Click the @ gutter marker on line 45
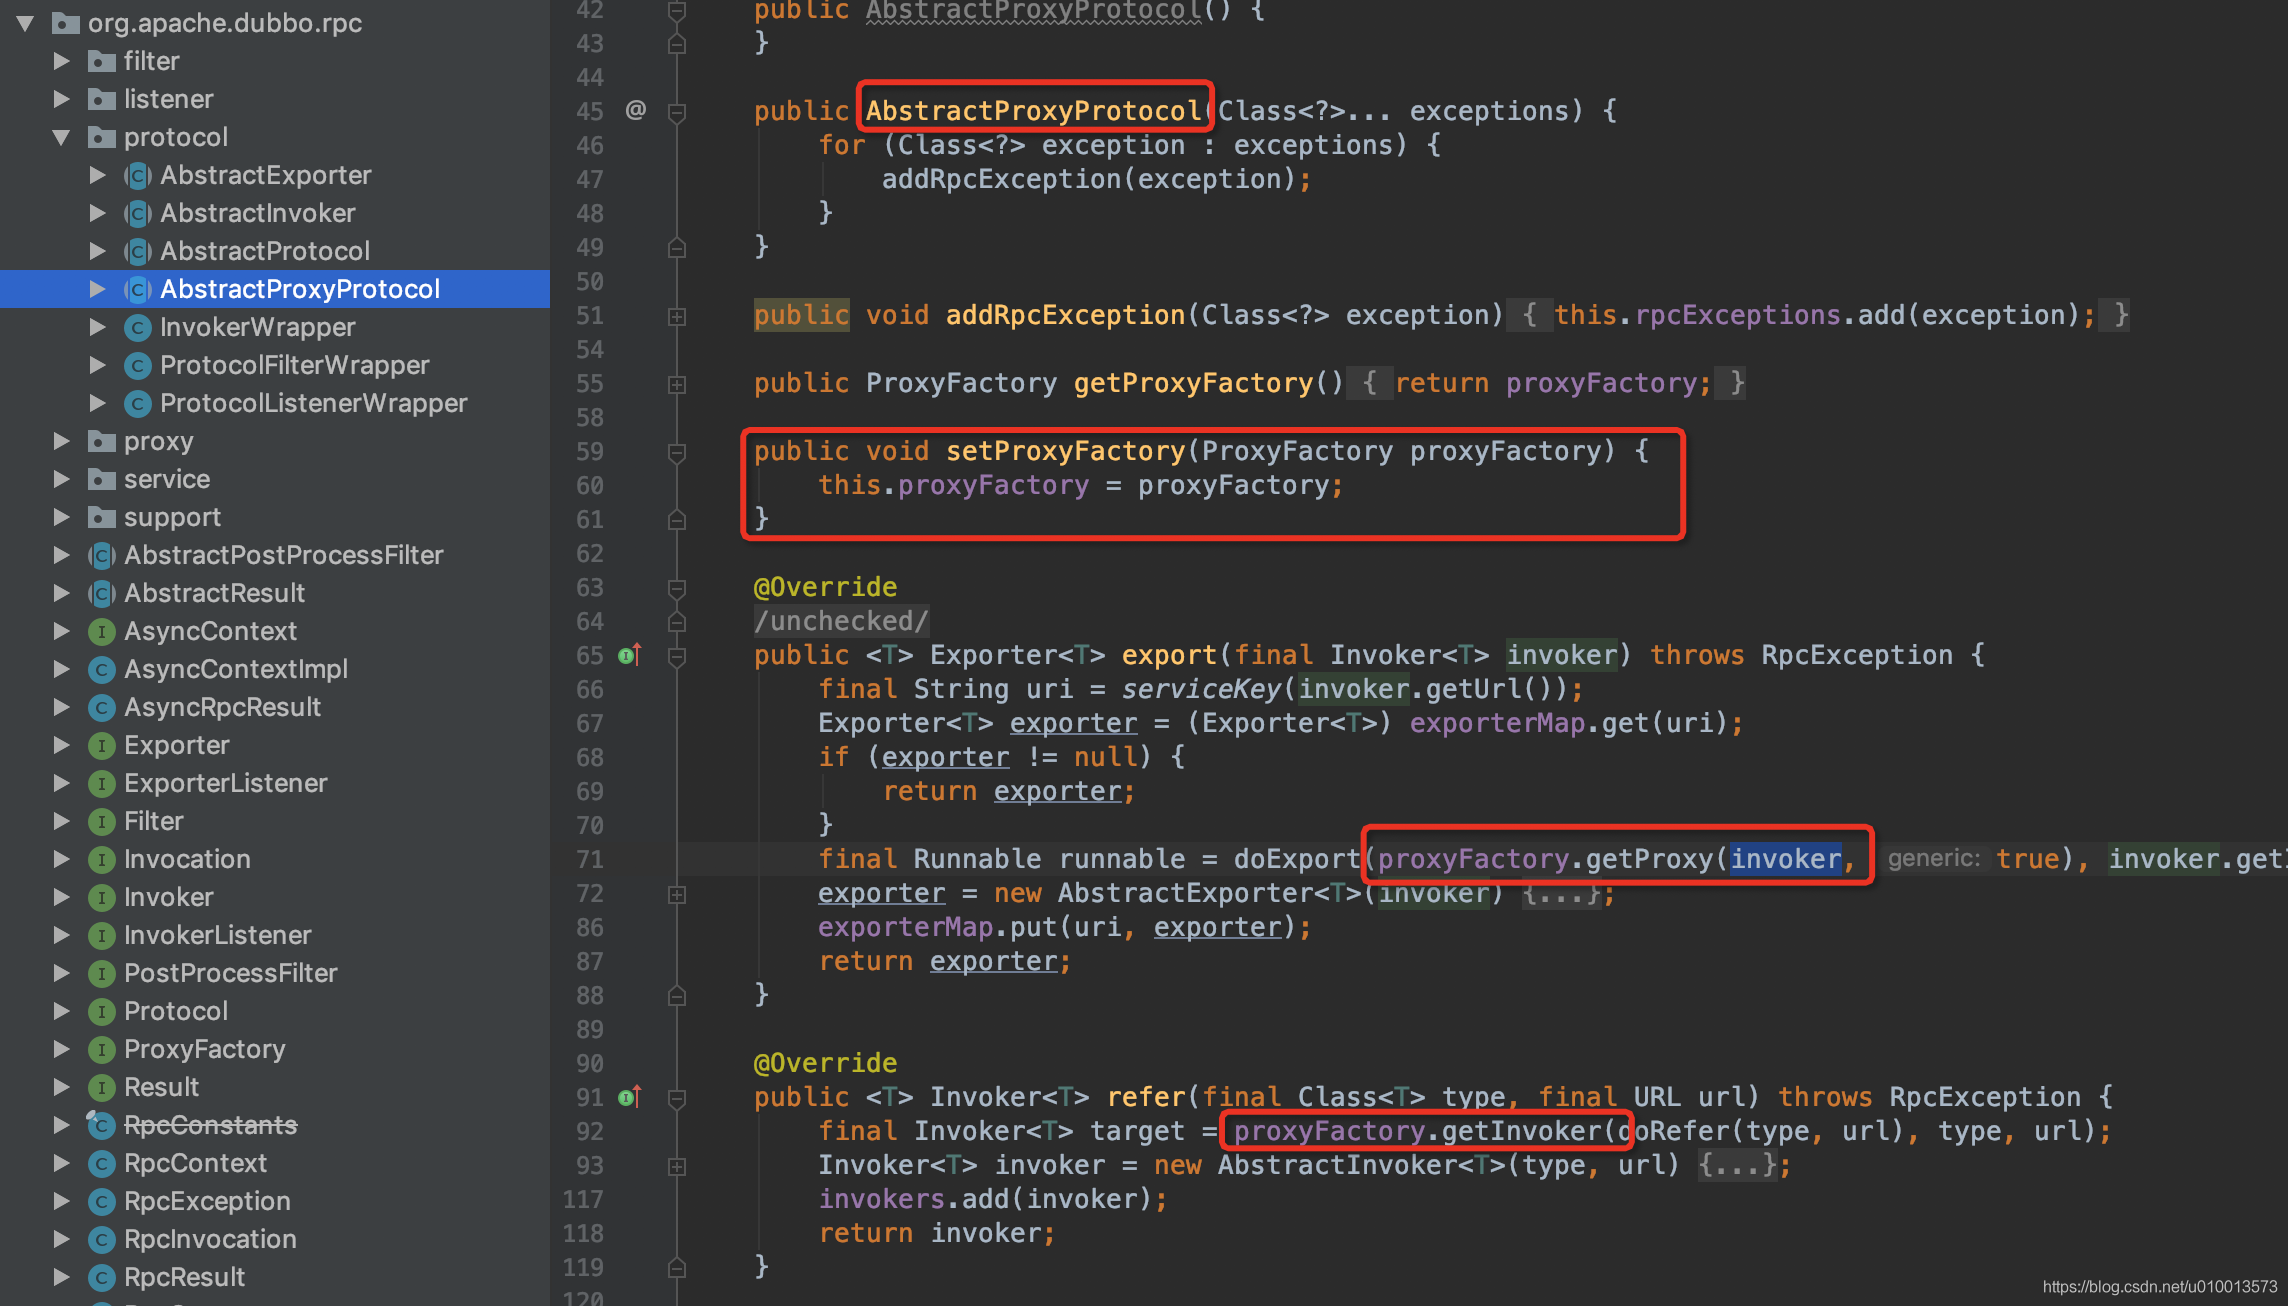The width and height of the screenshot is (2288, 1306). (x=636, y=110)
